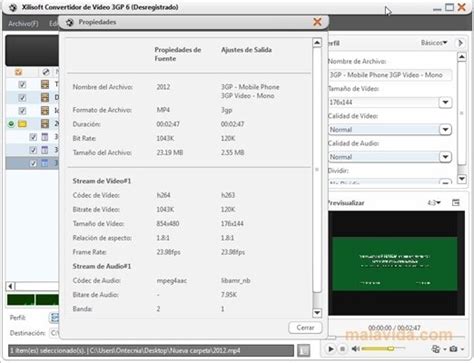Click the green video preview image
Image resolution: width=474 pixels, height=363 pixels.
[395, 263]
